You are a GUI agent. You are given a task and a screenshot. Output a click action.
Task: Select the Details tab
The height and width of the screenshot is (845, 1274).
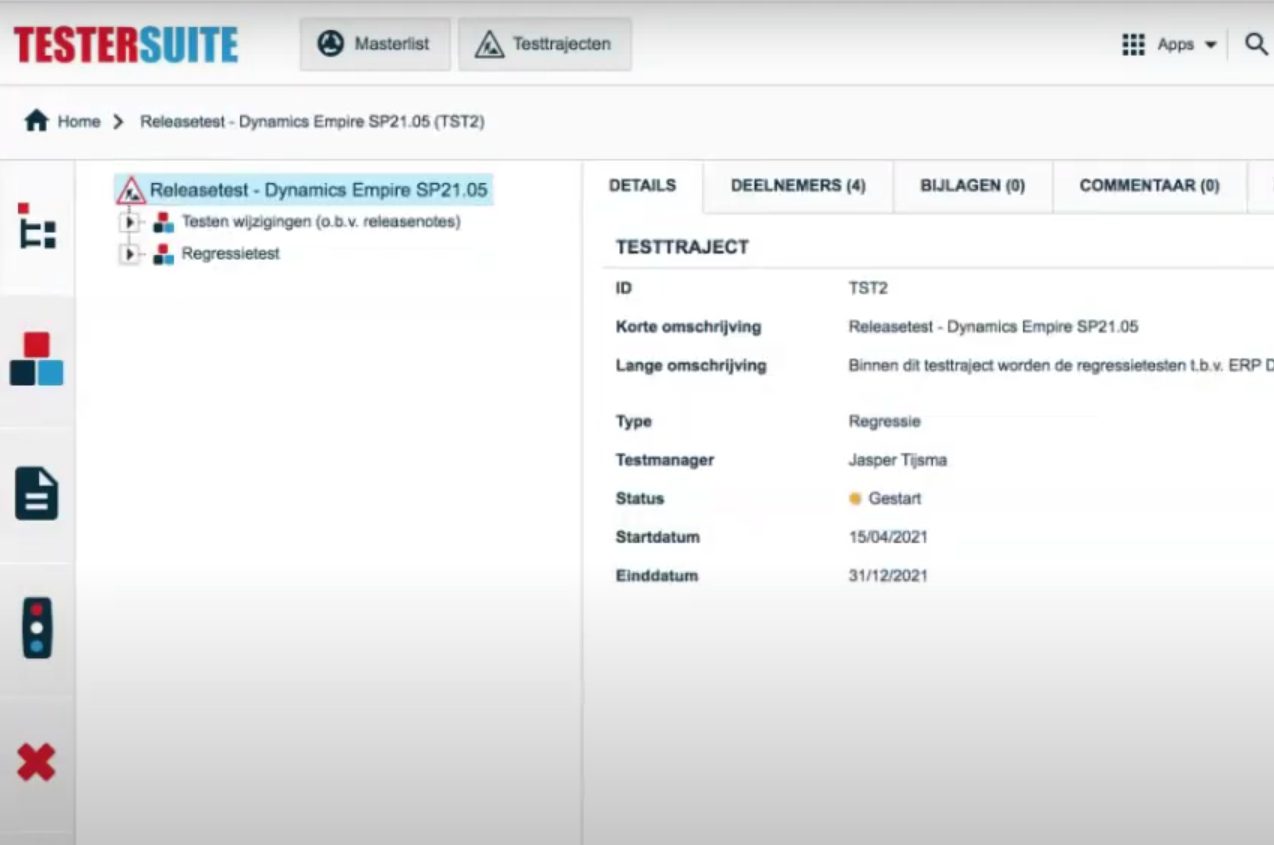pos(642,186)
